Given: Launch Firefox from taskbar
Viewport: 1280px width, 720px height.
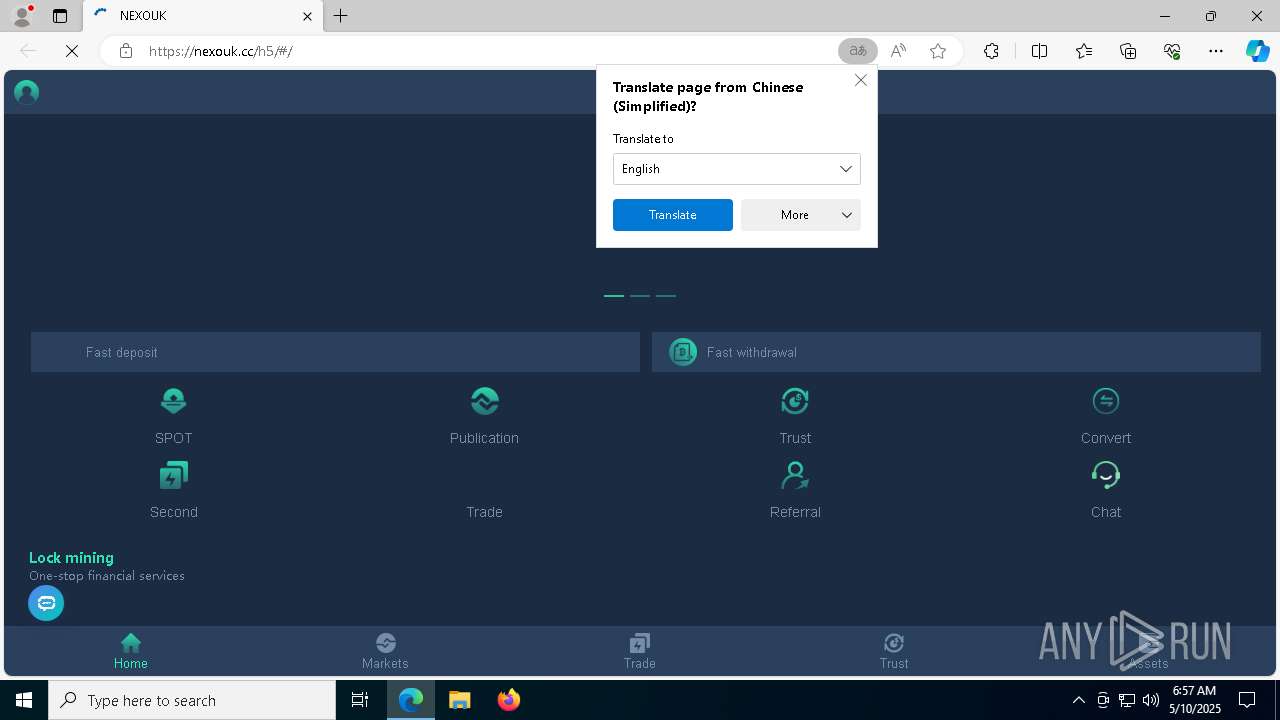Looking at the screenshot, I should tap(509, 700).
